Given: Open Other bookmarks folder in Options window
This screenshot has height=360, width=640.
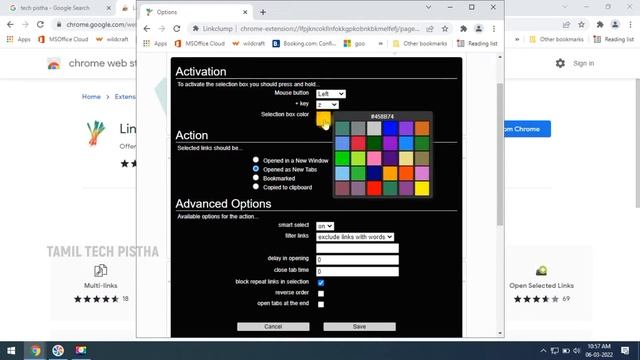Looking at the screenshot, I should coord(420,43).
